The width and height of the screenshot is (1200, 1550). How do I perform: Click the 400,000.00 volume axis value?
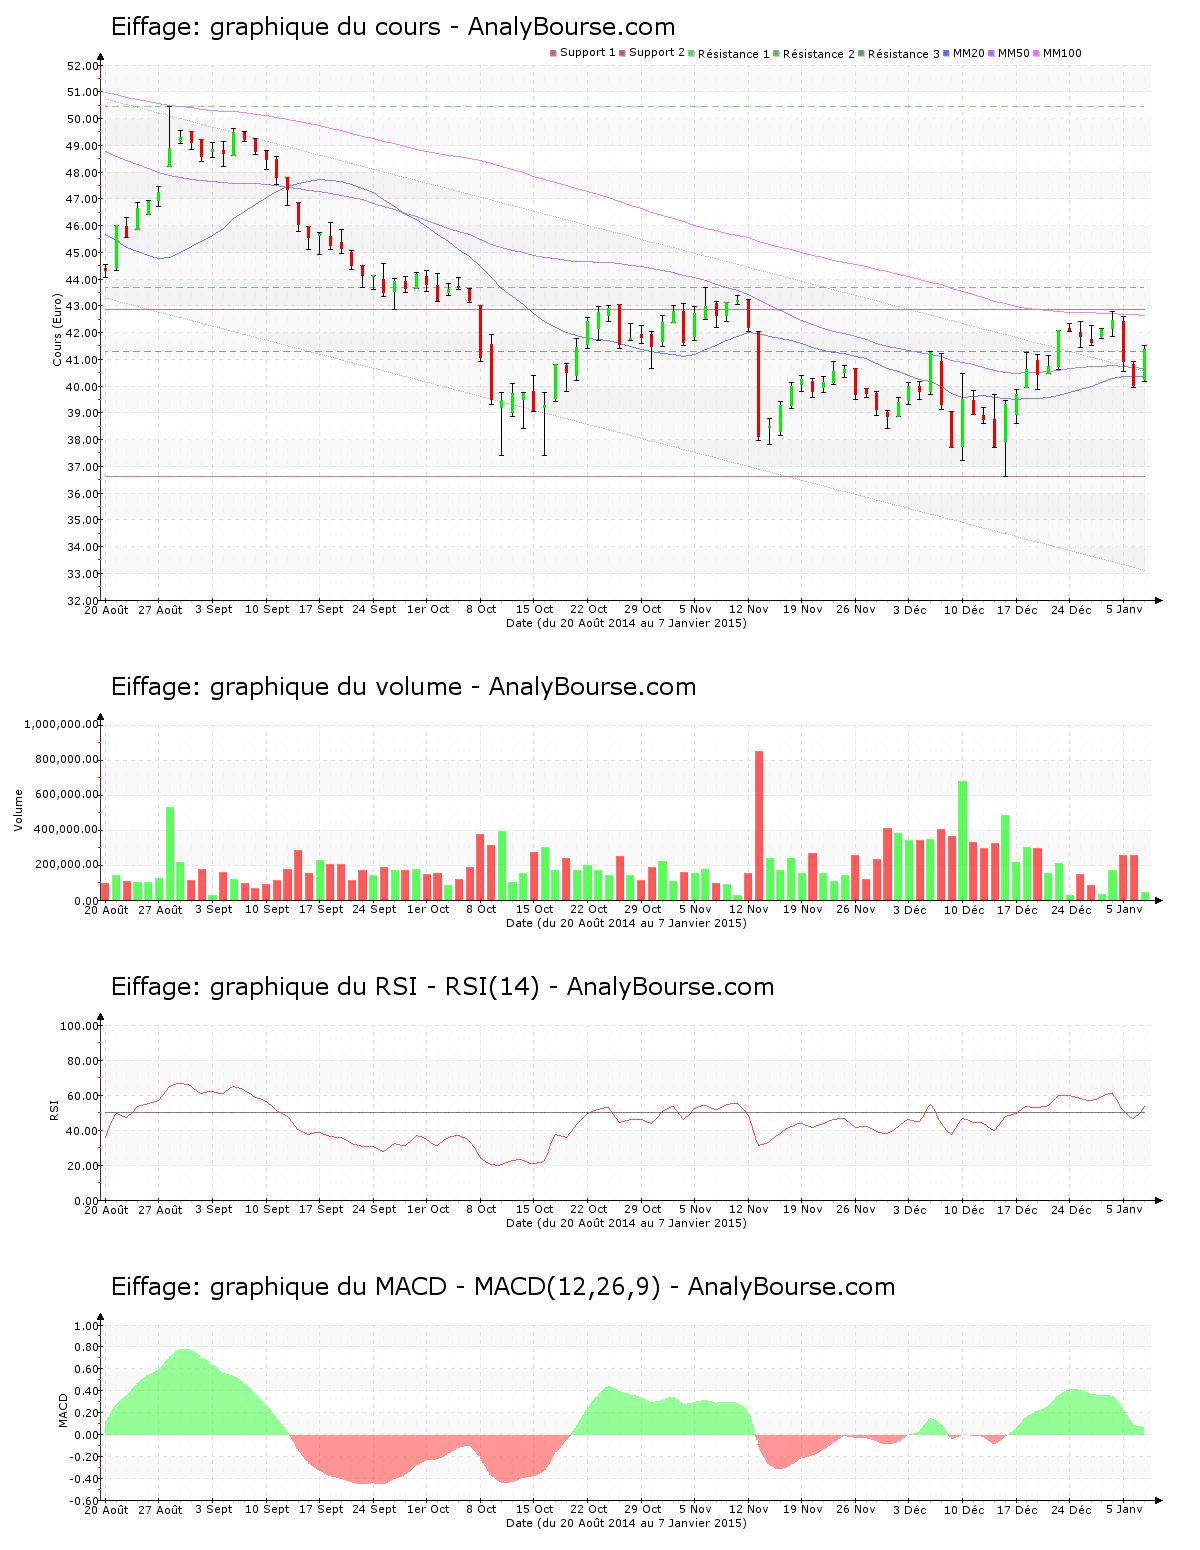(x=67, y=830)
